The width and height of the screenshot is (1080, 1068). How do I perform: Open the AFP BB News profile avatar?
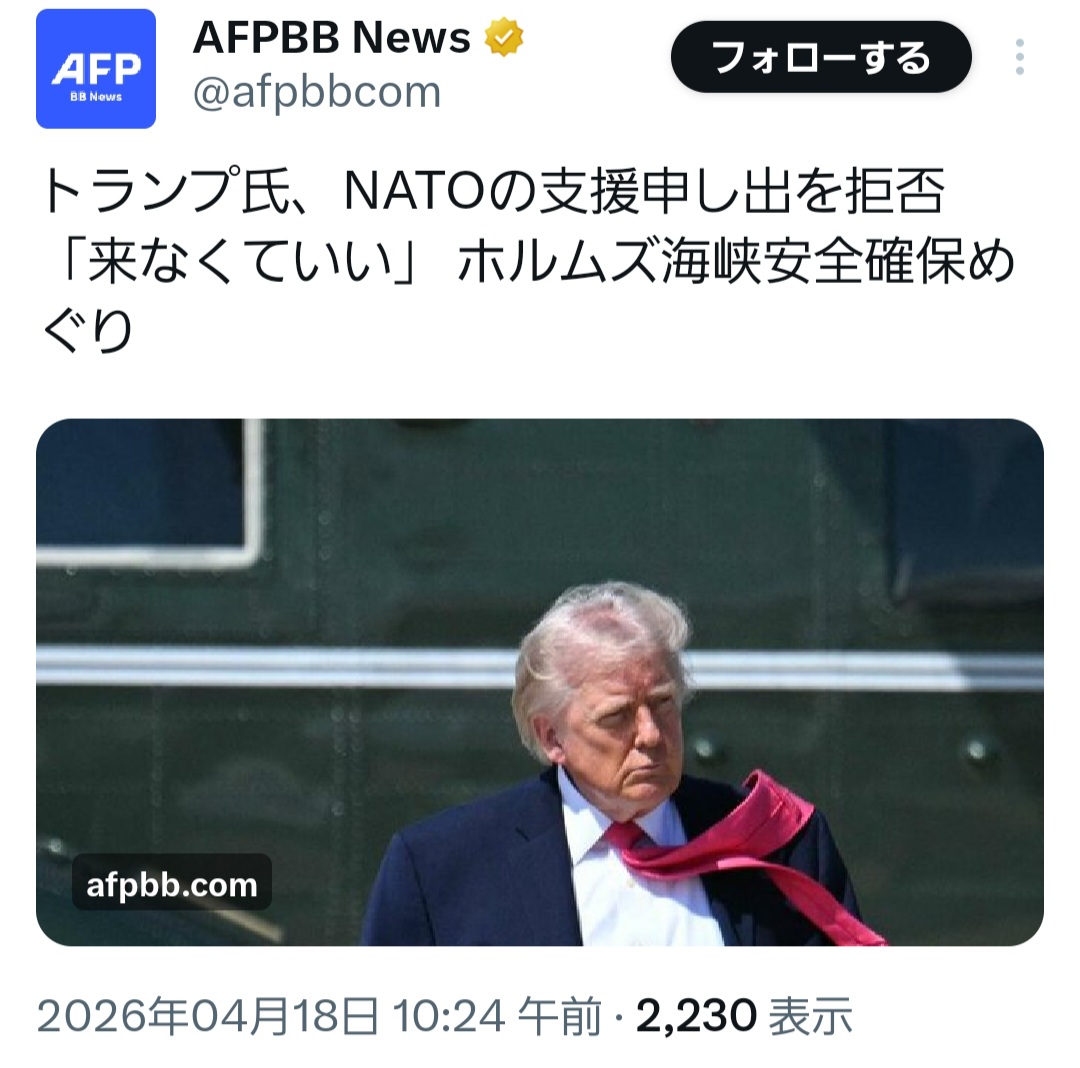[x=96, y=69]
